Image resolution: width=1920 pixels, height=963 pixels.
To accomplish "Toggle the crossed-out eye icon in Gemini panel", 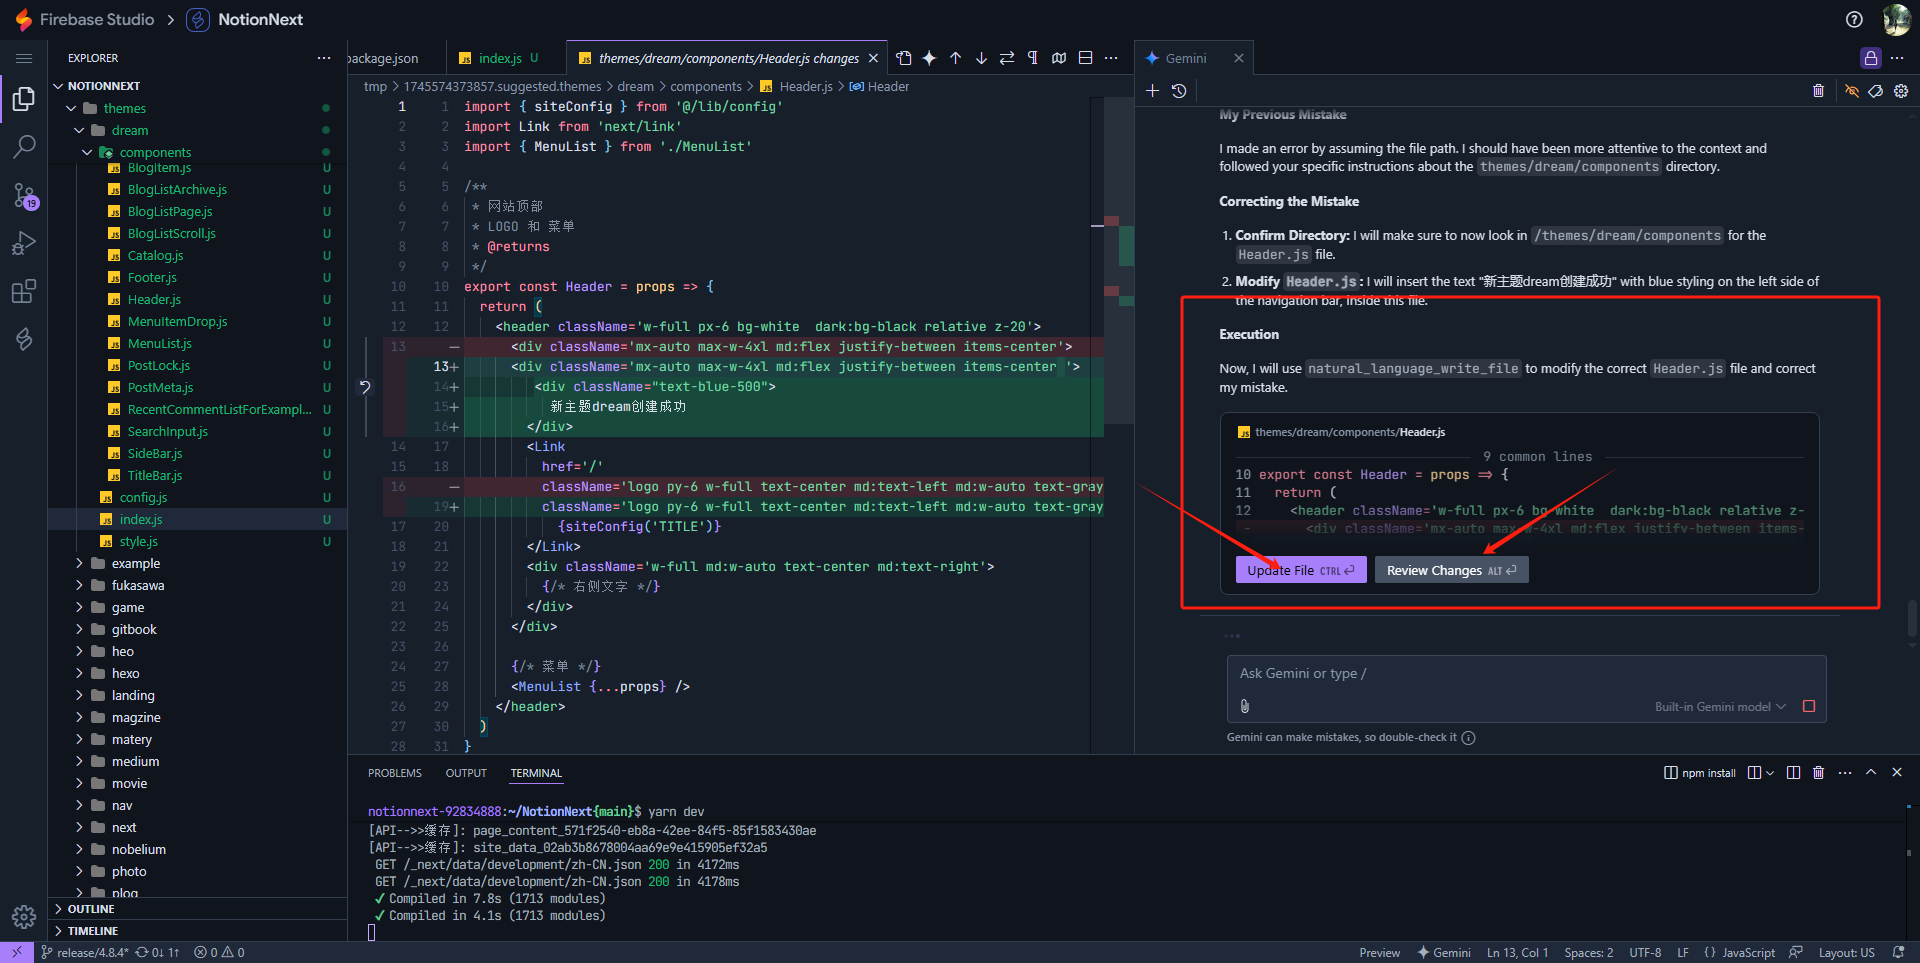I will pos(1851,91).
